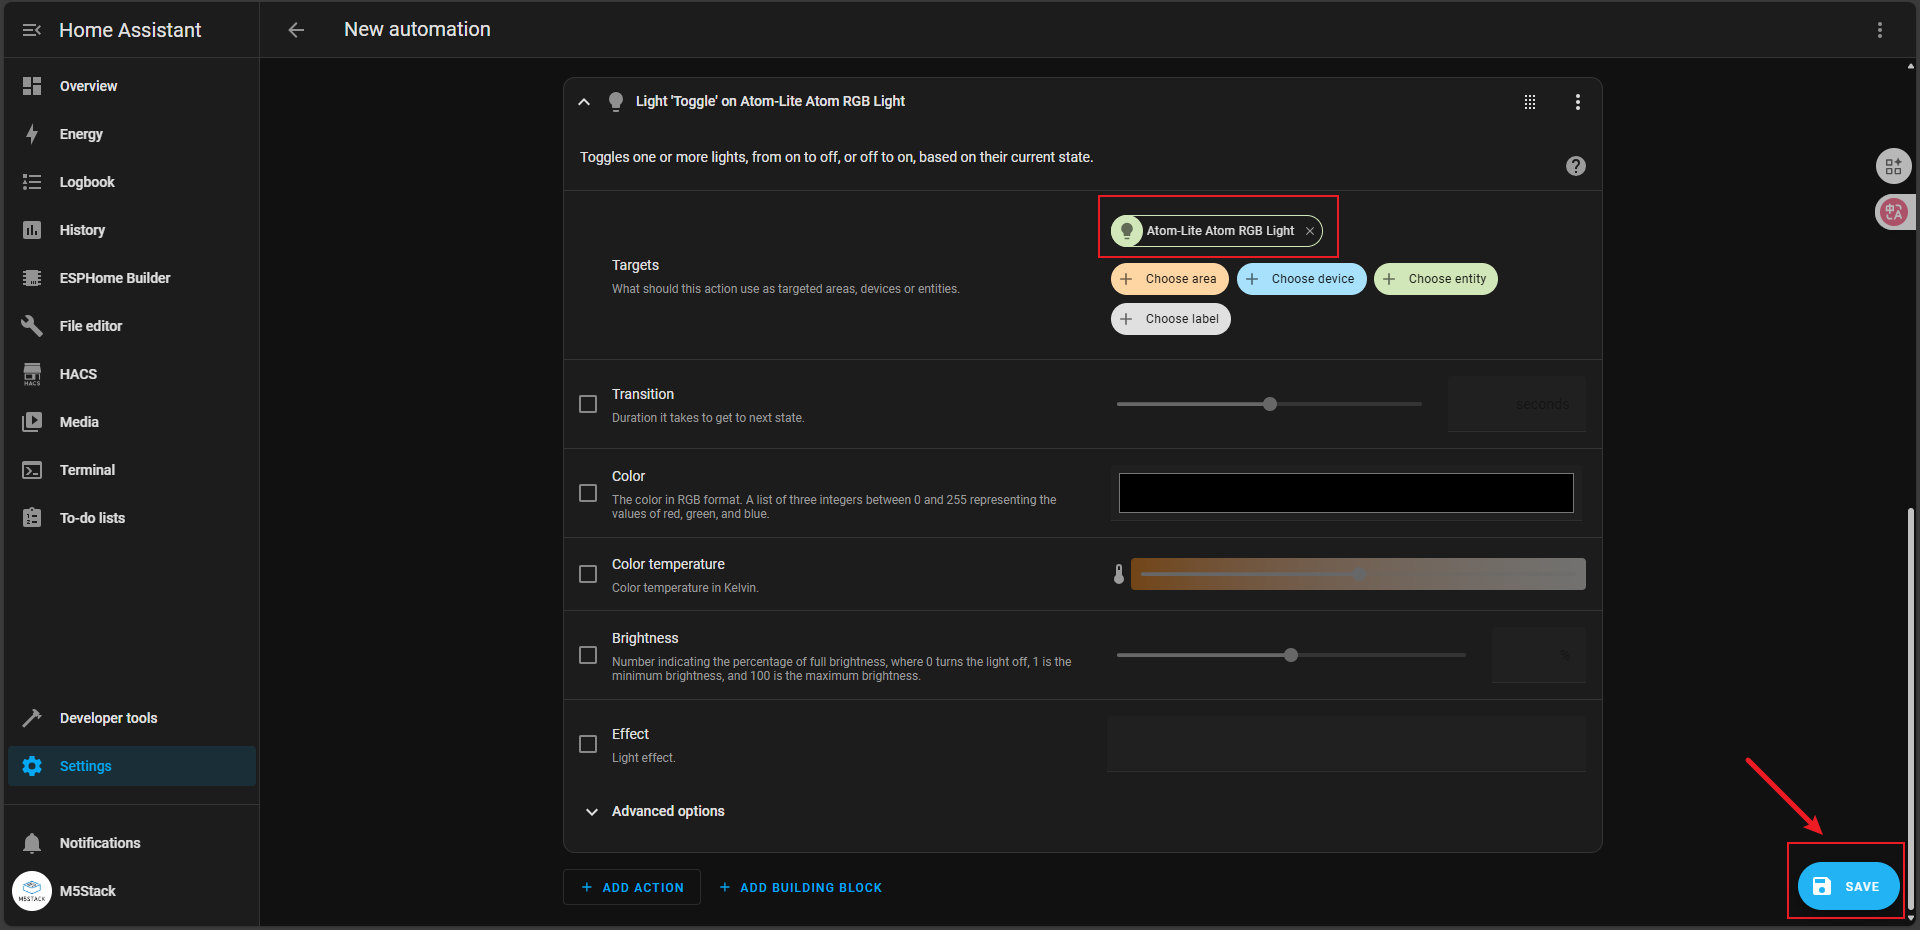Click the Developer tools hammer icon
Image resolution: width=1920 pixels, height=930 pixels.
coord(32,718)
